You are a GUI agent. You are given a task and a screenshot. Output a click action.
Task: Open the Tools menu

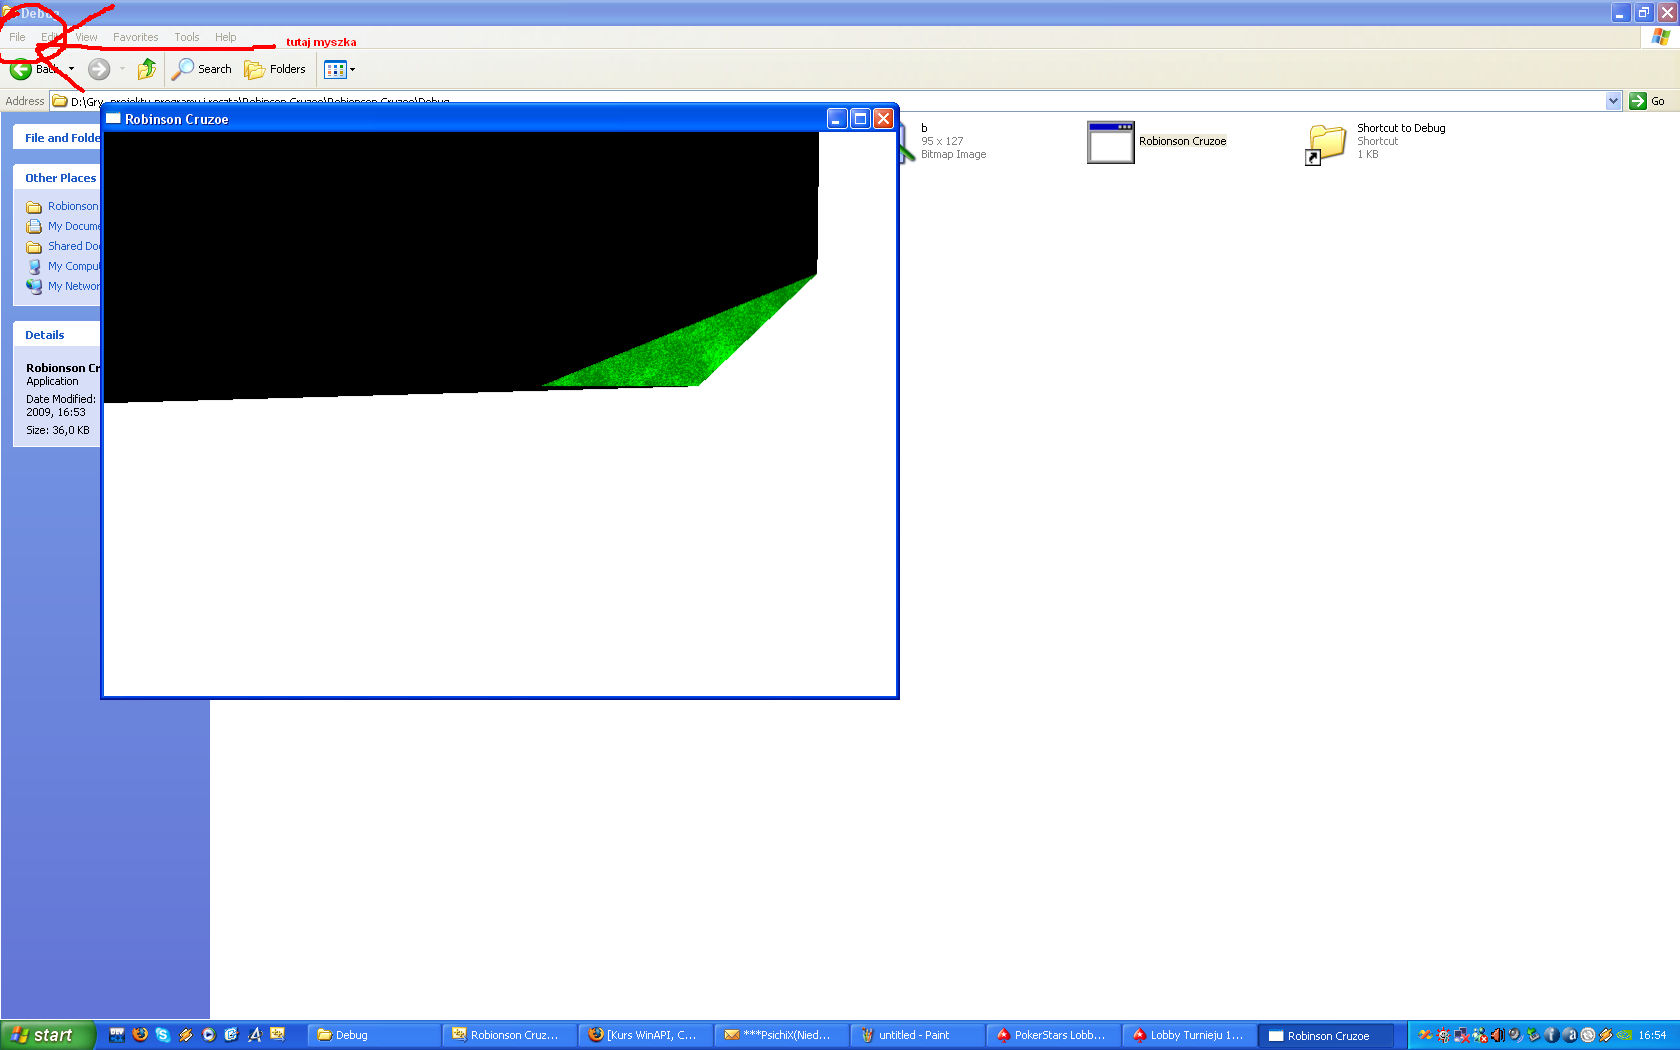(x=186, y=37)
